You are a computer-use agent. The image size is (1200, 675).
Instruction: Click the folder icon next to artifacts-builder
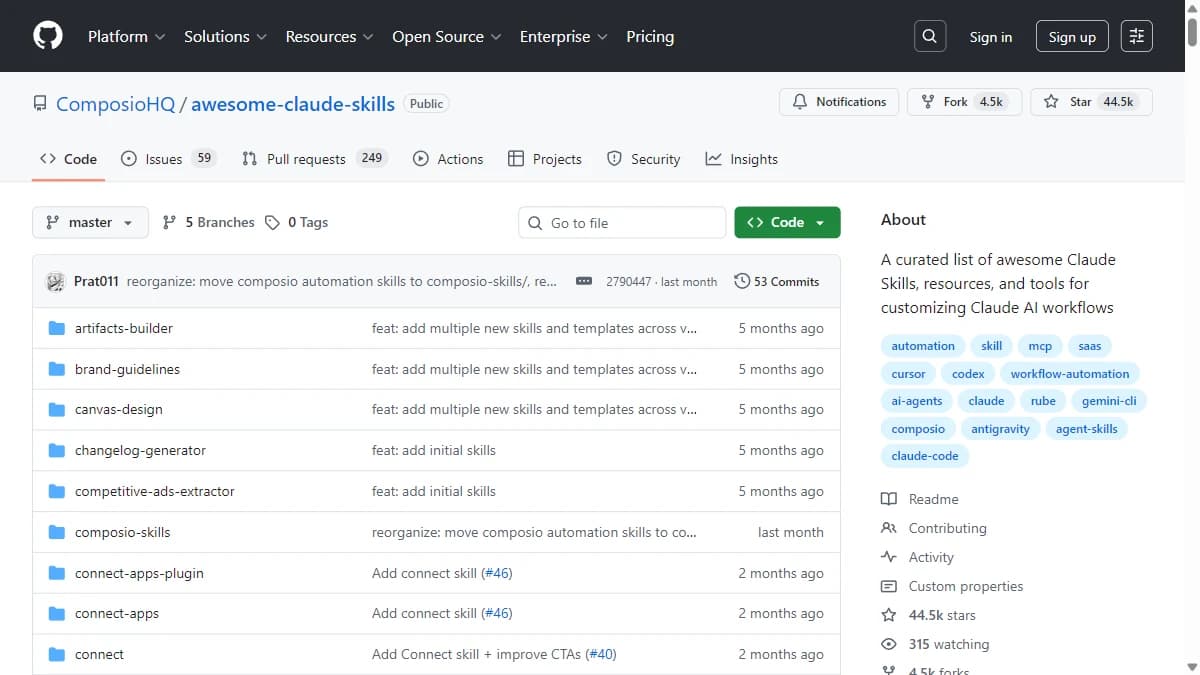coord(57,328)
